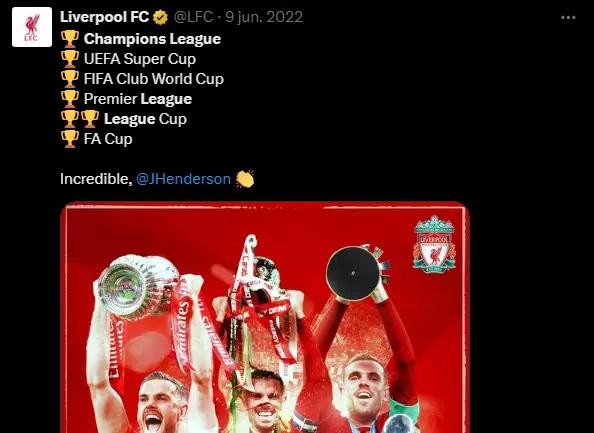Click the gold verified badge
594x433 pixels.
160,17
